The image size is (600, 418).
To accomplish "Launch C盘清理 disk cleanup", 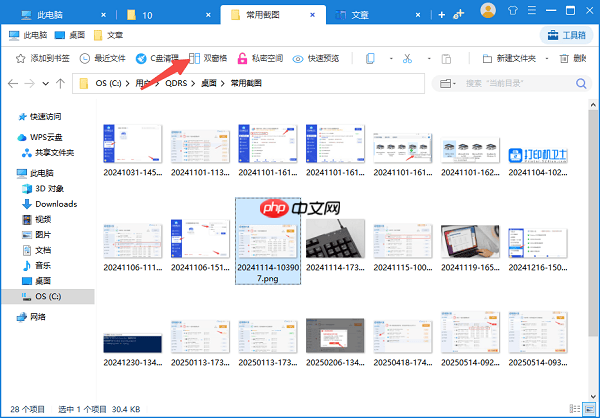I will [x=157, y=59].
